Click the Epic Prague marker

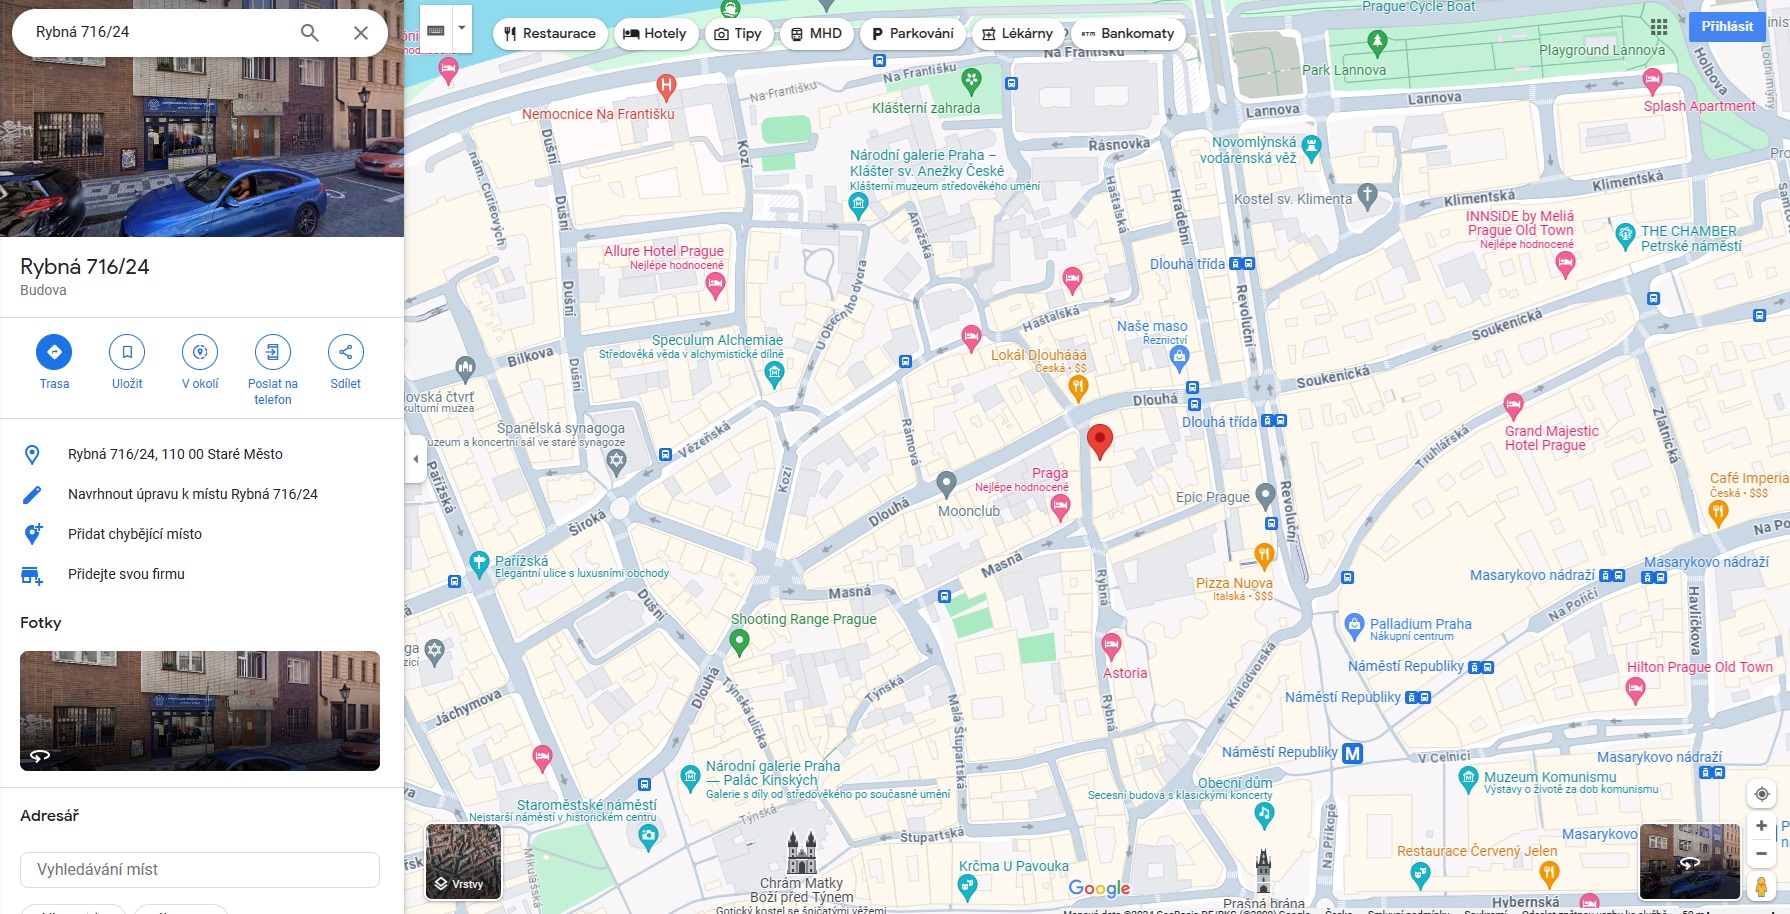(1265, 495)
